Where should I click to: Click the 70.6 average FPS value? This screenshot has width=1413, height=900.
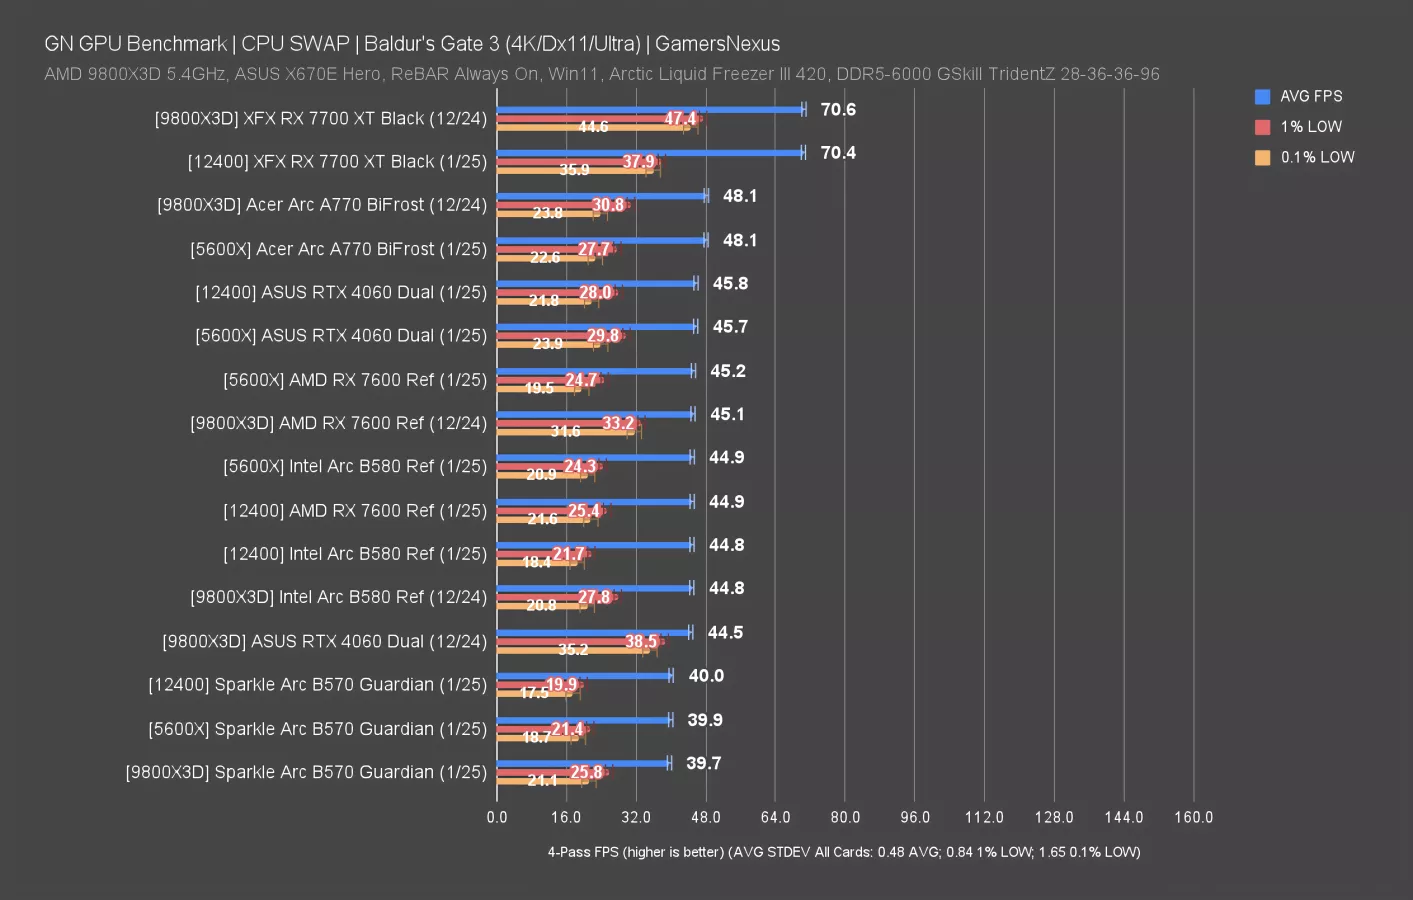[x=838, y=110]
